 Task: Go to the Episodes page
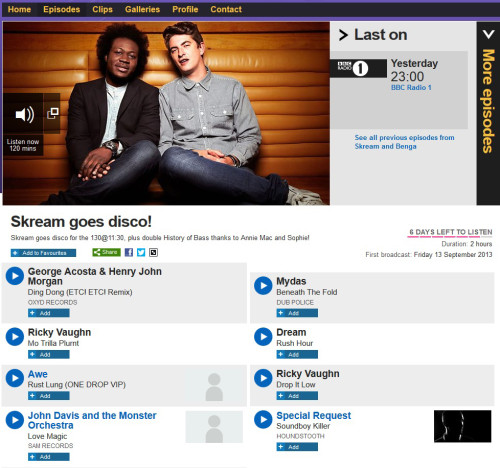pos(62,9)
